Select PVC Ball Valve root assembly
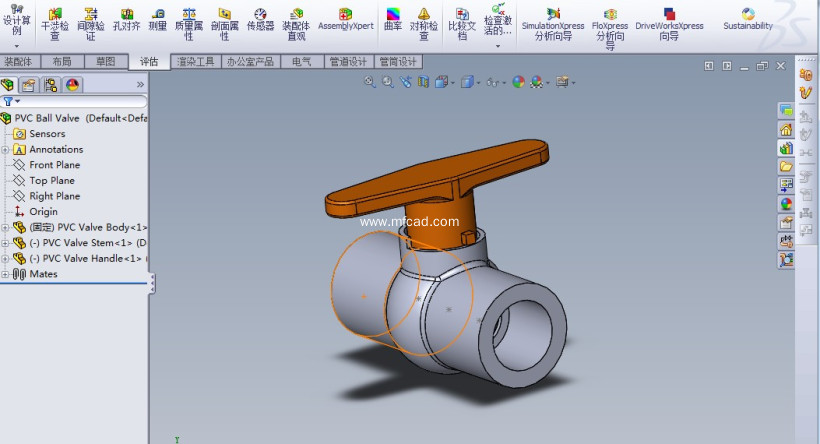Screen dimensions: 820x444 coord(74,118)
